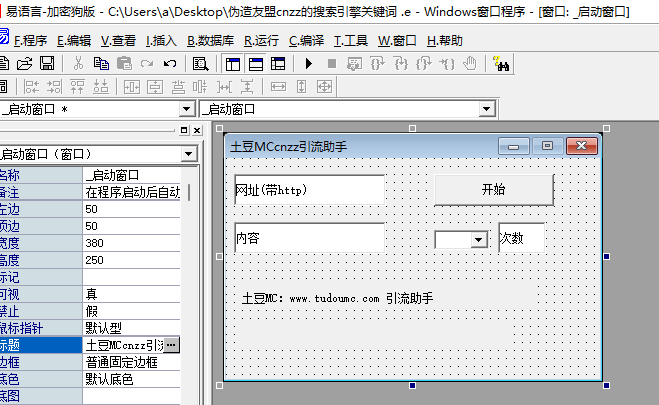Click the align right edges icon
The width and height of the screenshot is (659, 405).
point(54,87)
